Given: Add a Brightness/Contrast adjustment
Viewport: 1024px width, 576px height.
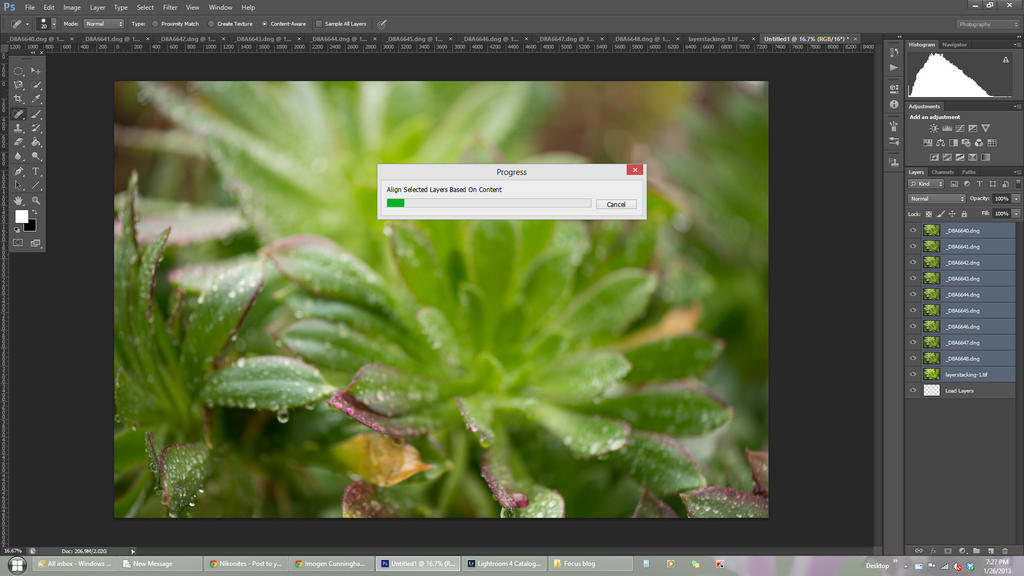Looking at the screenshot, I should 934,128.
